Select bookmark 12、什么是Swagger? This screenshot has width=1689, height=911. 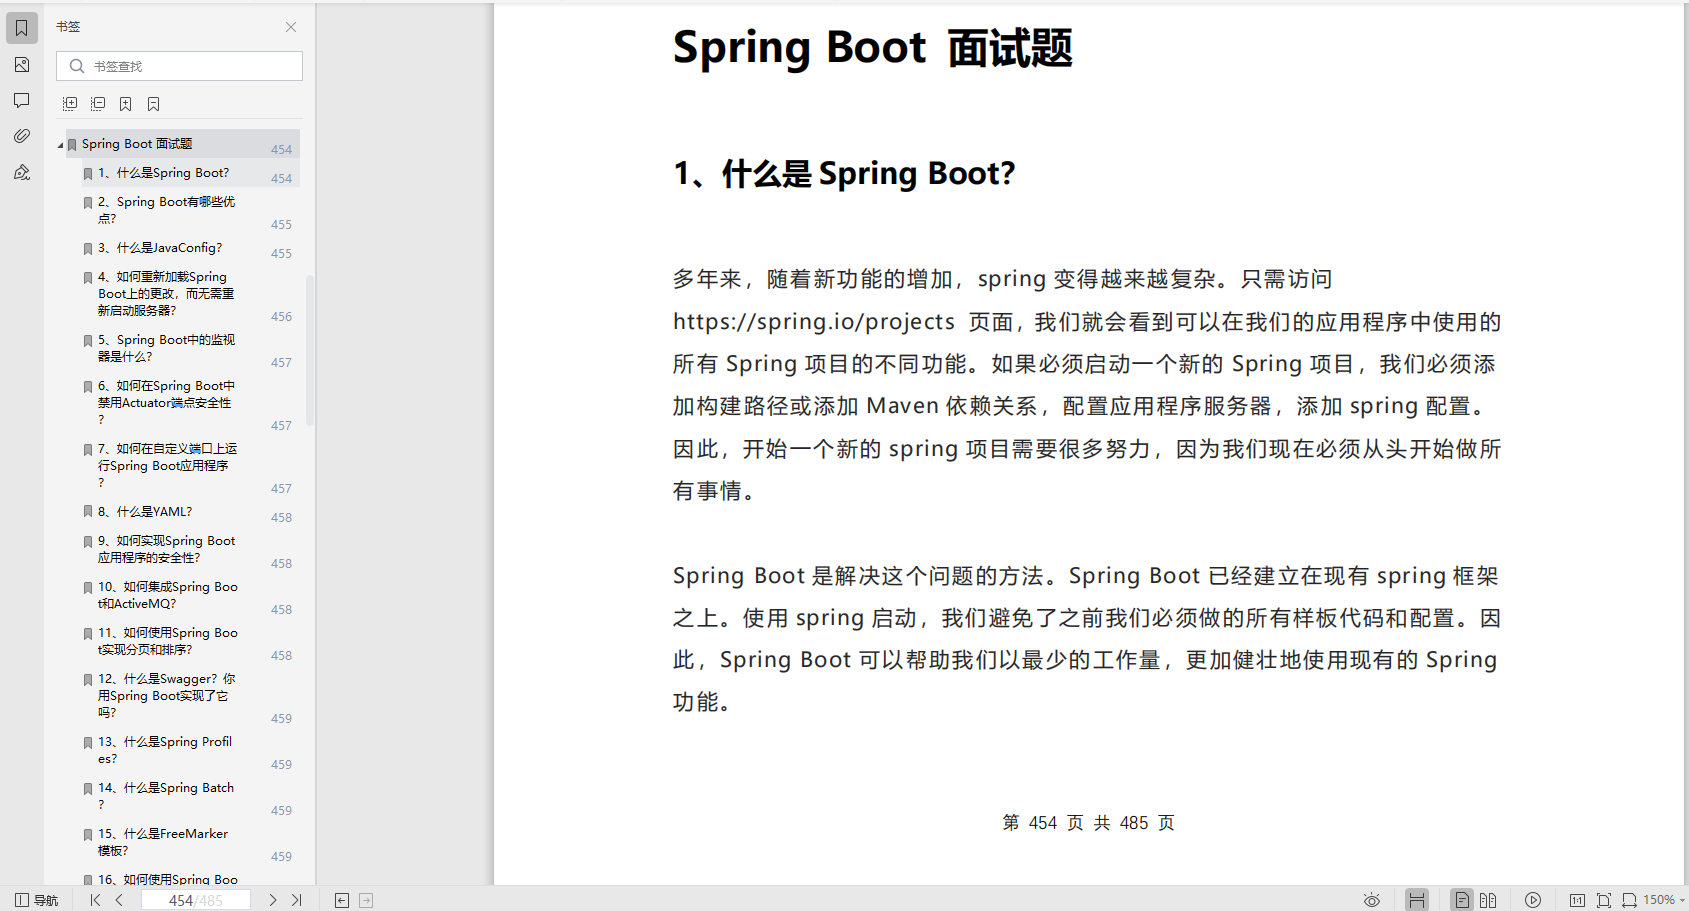(x=167, y=695)
